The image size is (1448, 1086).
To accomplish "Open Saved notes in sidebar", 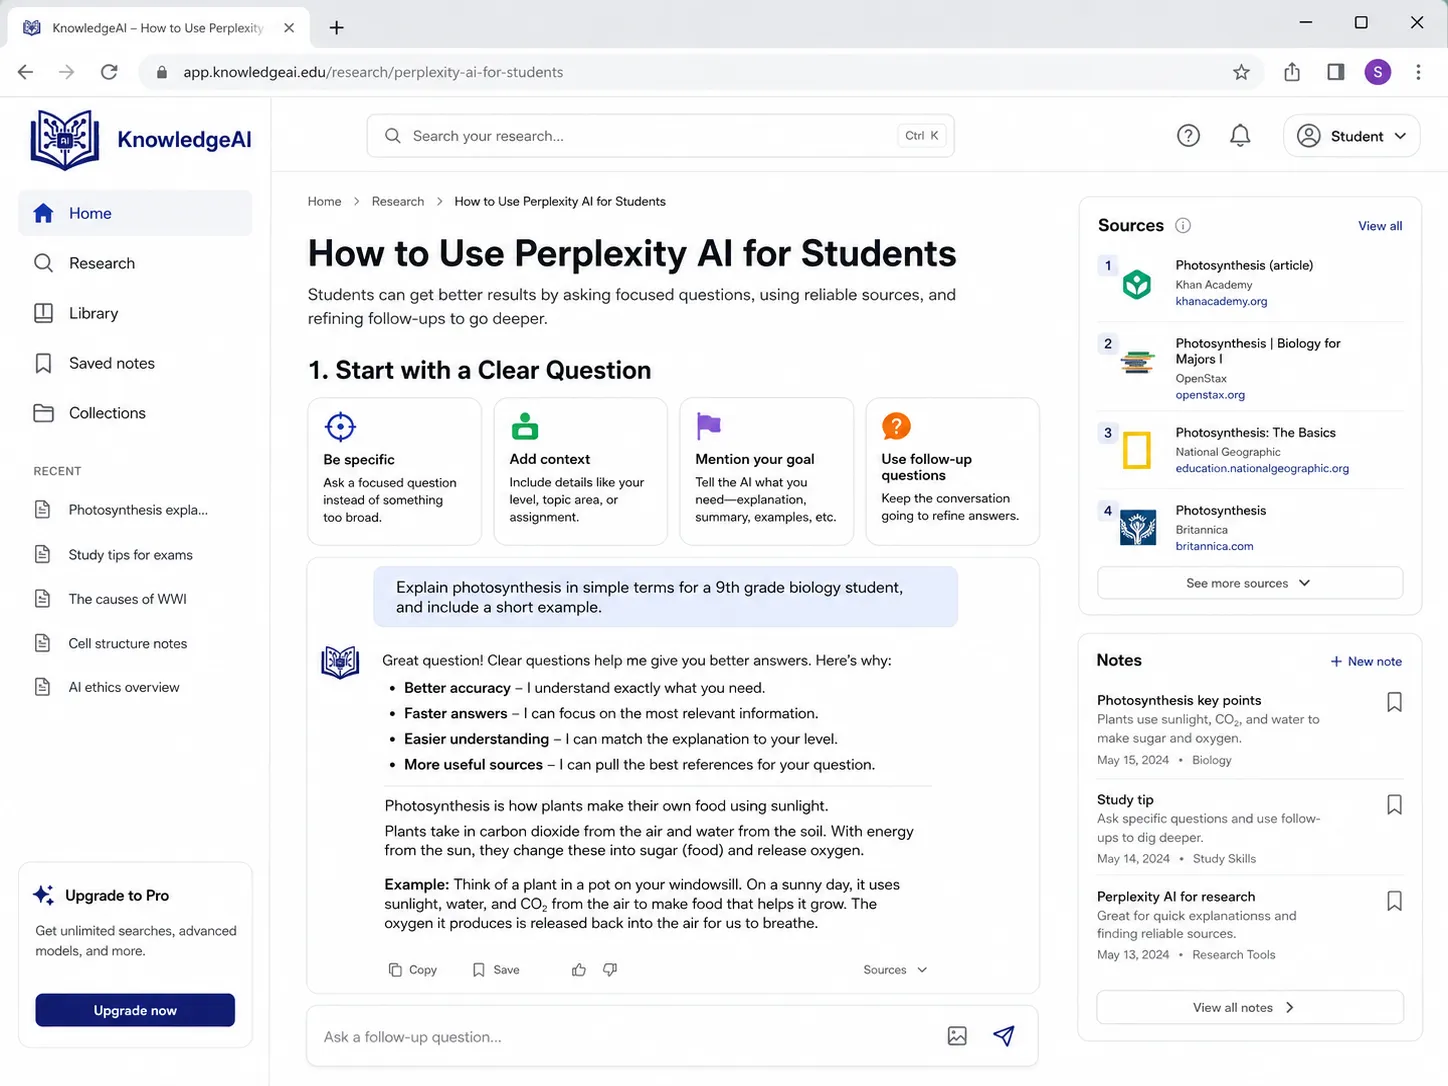I will point(135,363).
